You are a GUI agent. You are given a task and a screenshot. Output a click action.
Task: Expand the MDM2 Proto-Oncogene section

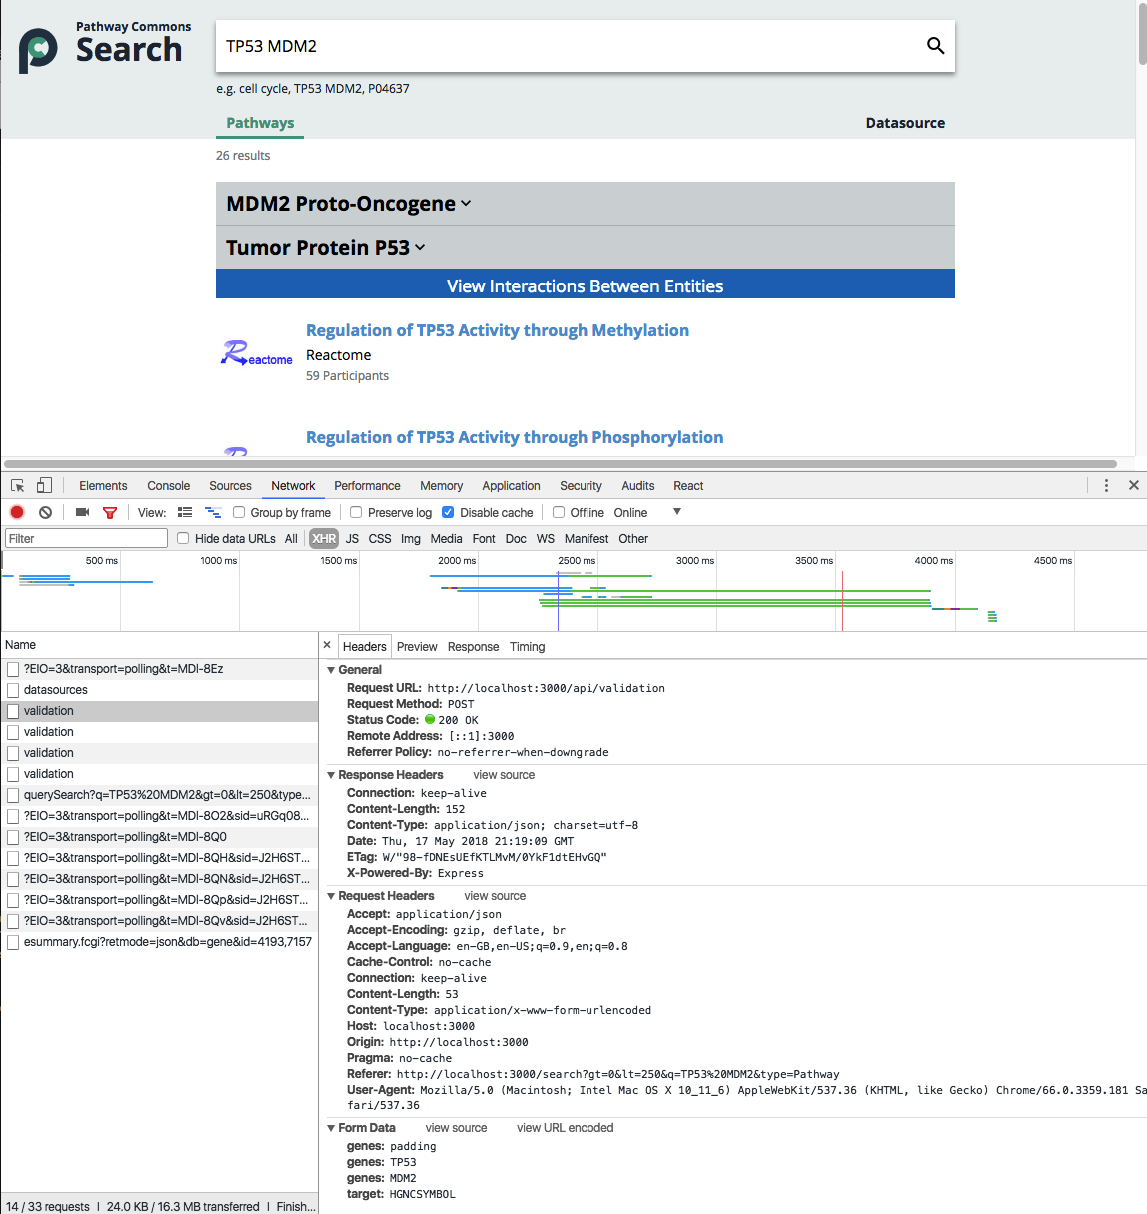coord(348,204)
